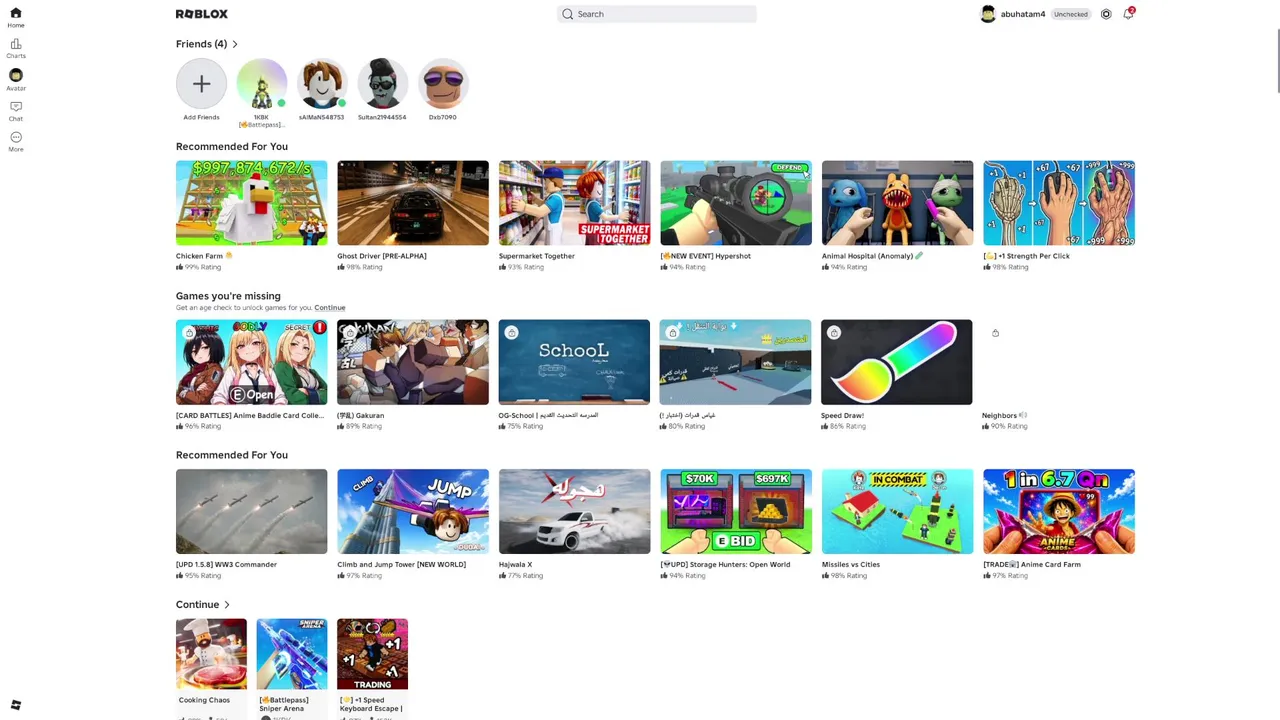Open the +1 Speed Keyboard Escape thumbnail
The height and width of the screenshot is (720, 1280).
pyautogui.click(x=372, y=654)
